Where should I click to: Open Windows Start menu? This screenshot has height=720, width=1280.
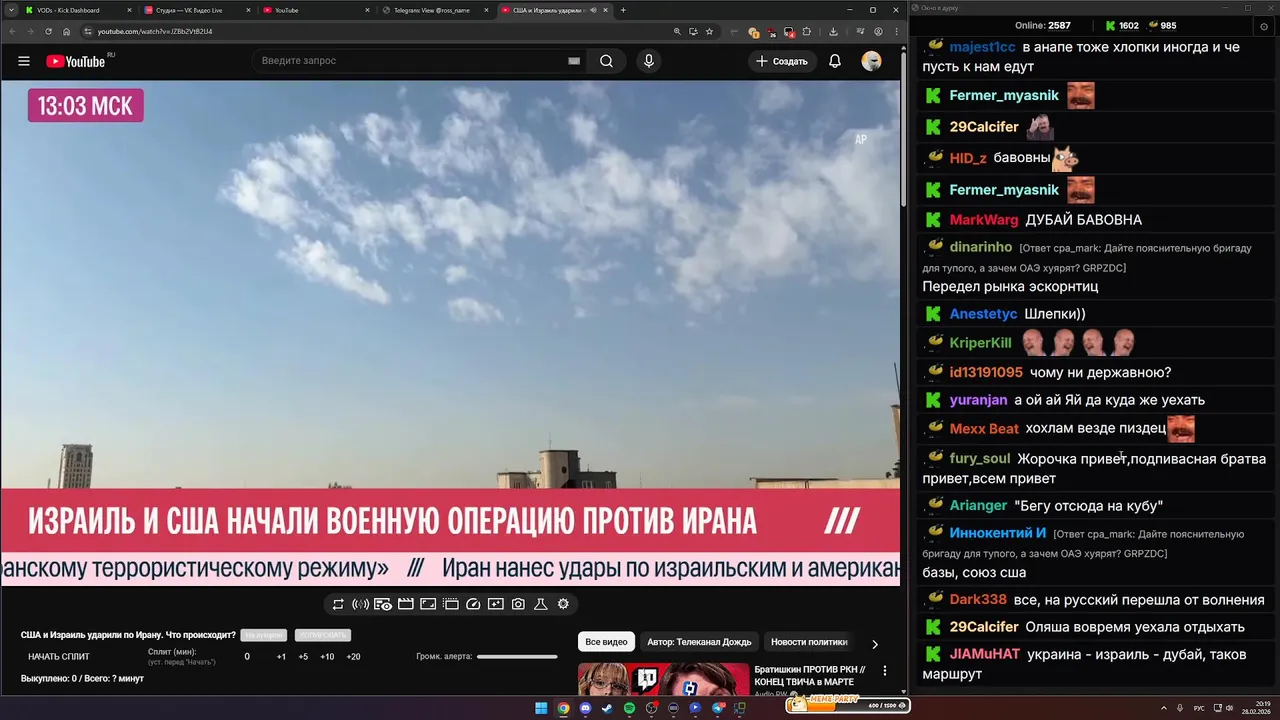pyautogui.click(x=541, y=708)
